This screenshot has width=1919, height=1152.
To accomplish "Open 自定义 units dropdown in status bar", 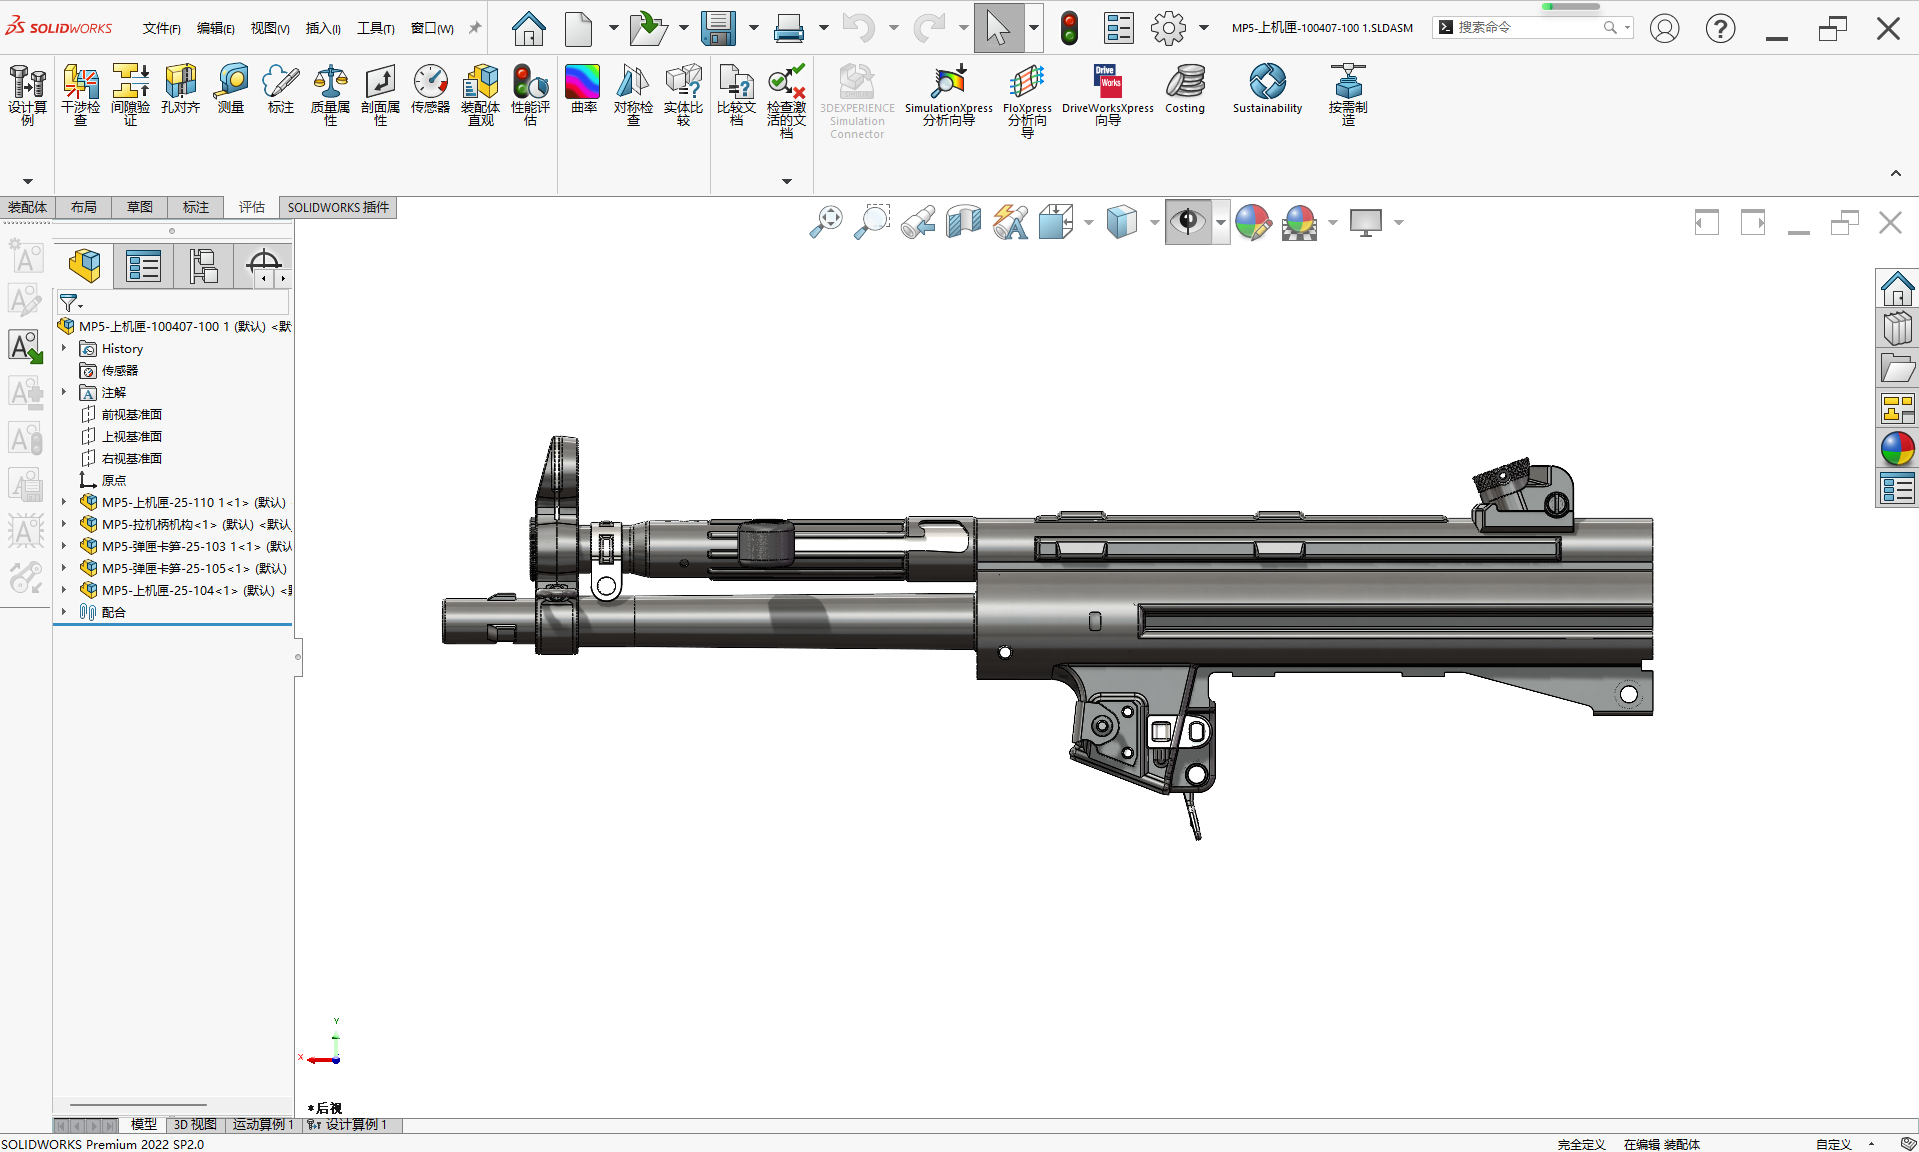I will 1845,1144.
